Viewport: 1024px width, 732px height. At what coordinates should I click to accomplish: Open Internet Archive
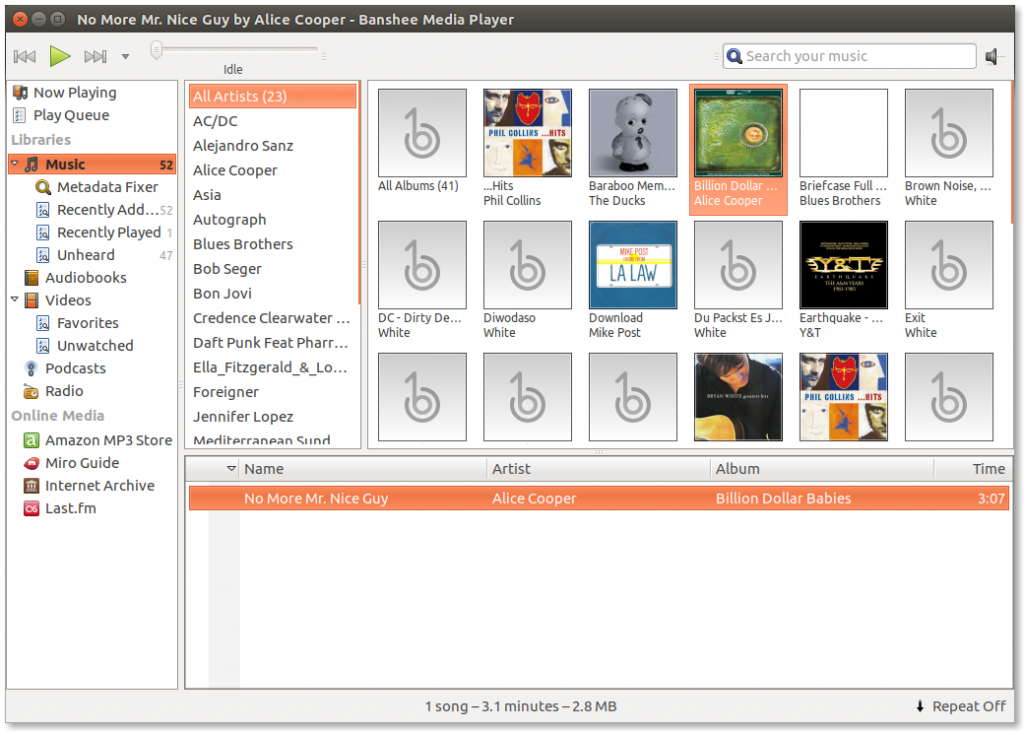click(89, 486)
